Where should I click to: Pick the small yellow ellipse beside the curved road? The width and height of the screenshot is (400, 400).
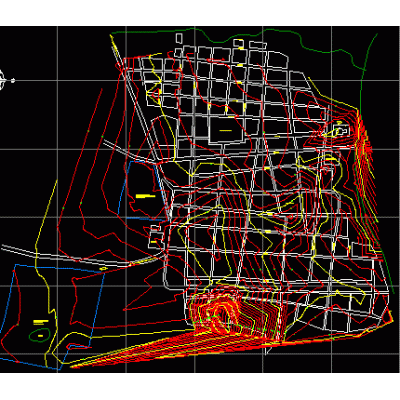pos(103,268)
